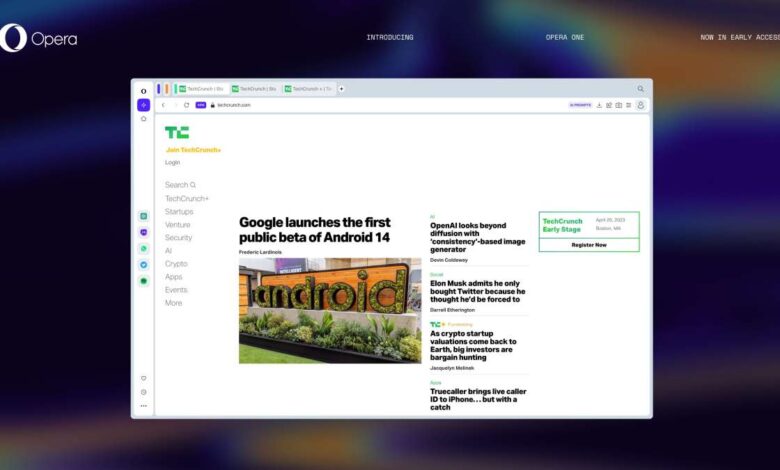Click author Devin Coldewey
Image resolution: width=780 pixels, height=470 pixels.
click(449, 260)
